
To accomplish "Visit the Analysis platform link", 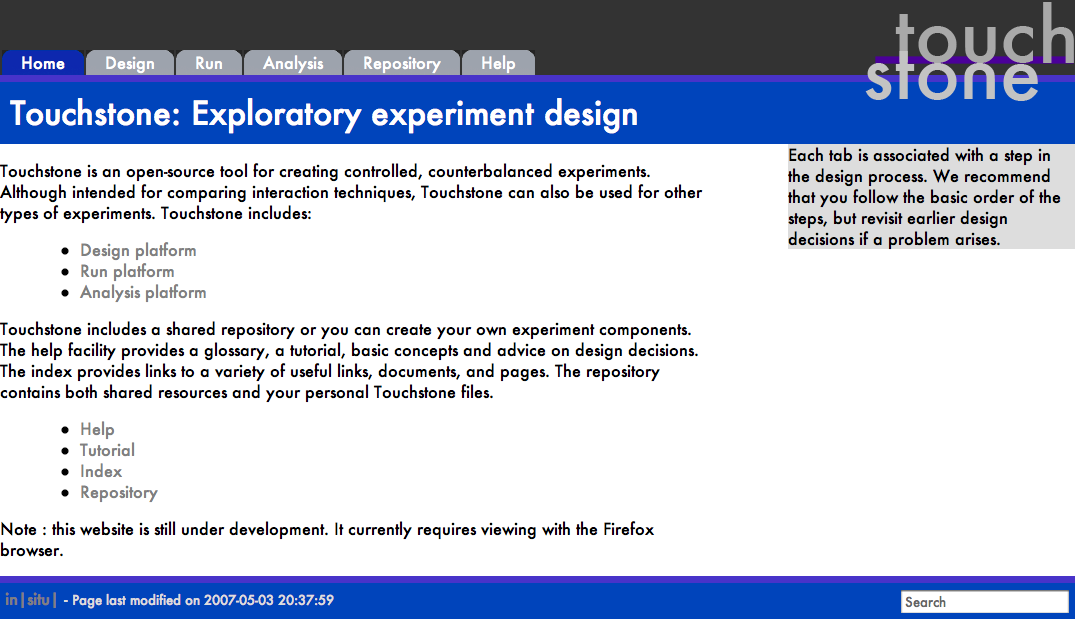I will (x=143, y=292).
